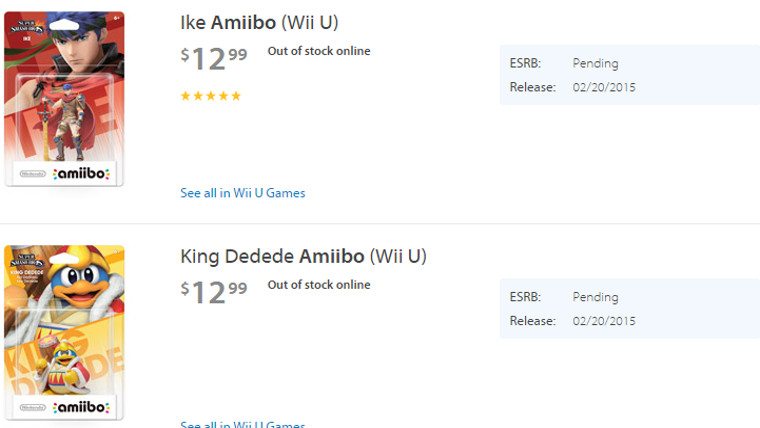Click "Out of stock online" for Ike Amiibo
The image size is (760, 428).
318,51
